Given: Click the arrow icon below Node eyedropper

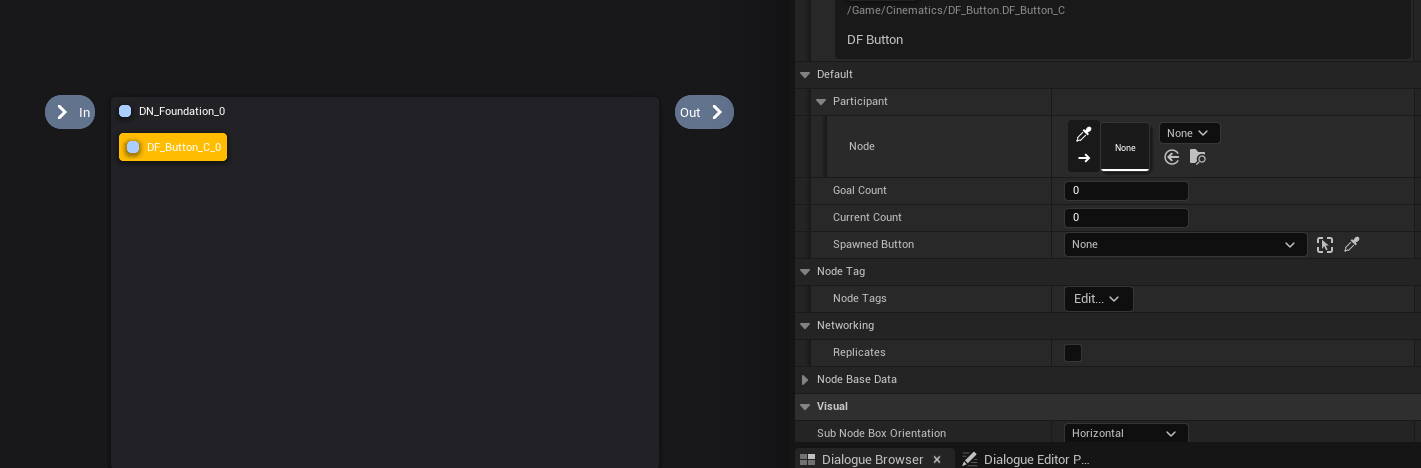Looking at the screenshot, I should click(1084, 158).
